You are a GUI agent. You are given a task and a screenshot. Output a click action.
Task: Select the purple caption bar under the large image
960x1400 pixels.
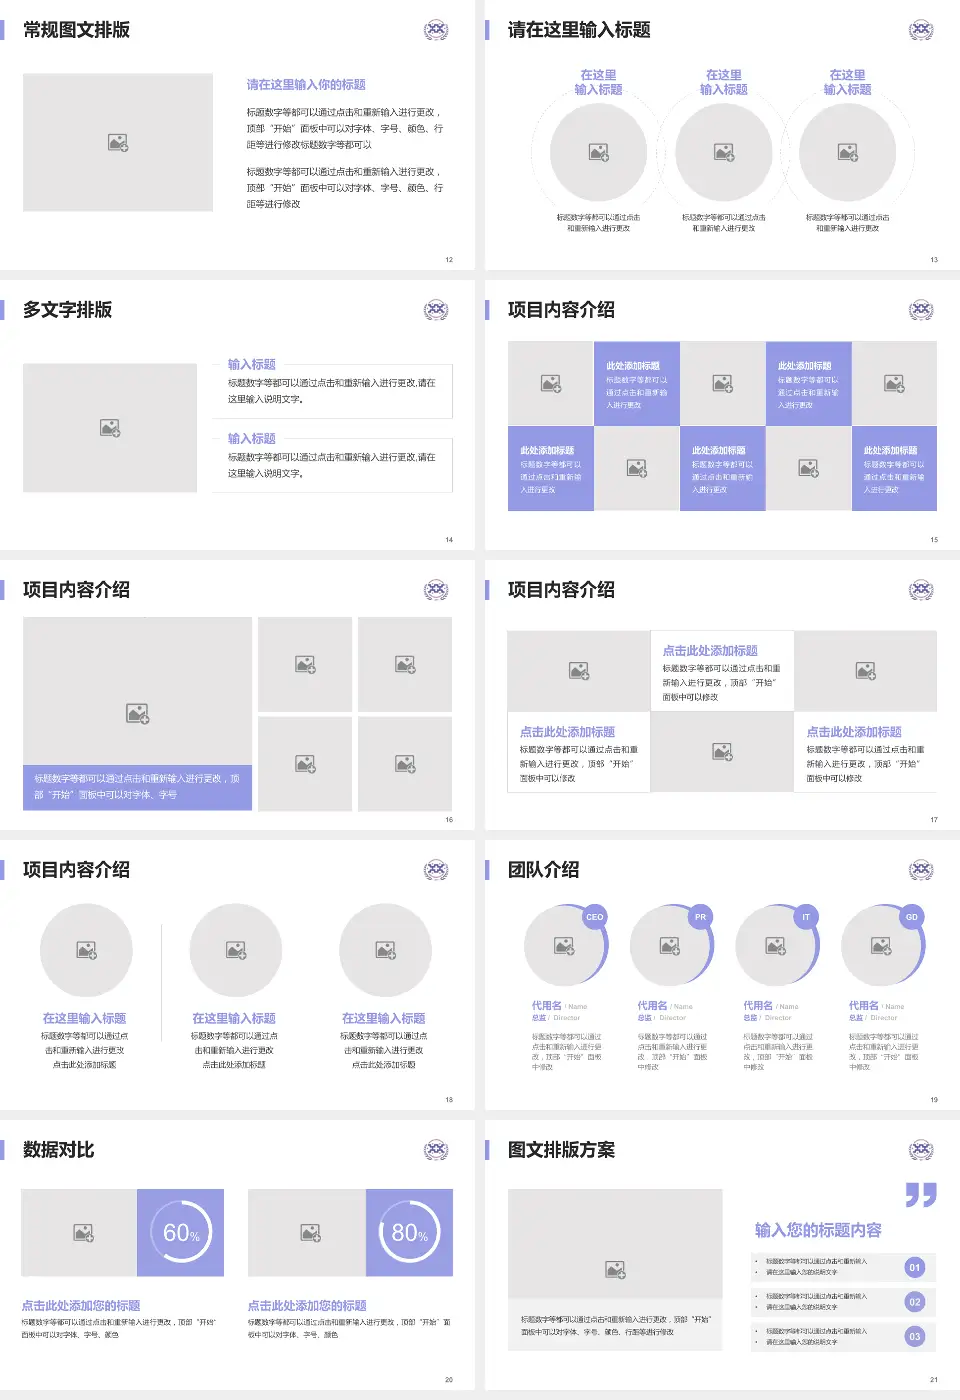pyautogui.click(x=137, y=786)
